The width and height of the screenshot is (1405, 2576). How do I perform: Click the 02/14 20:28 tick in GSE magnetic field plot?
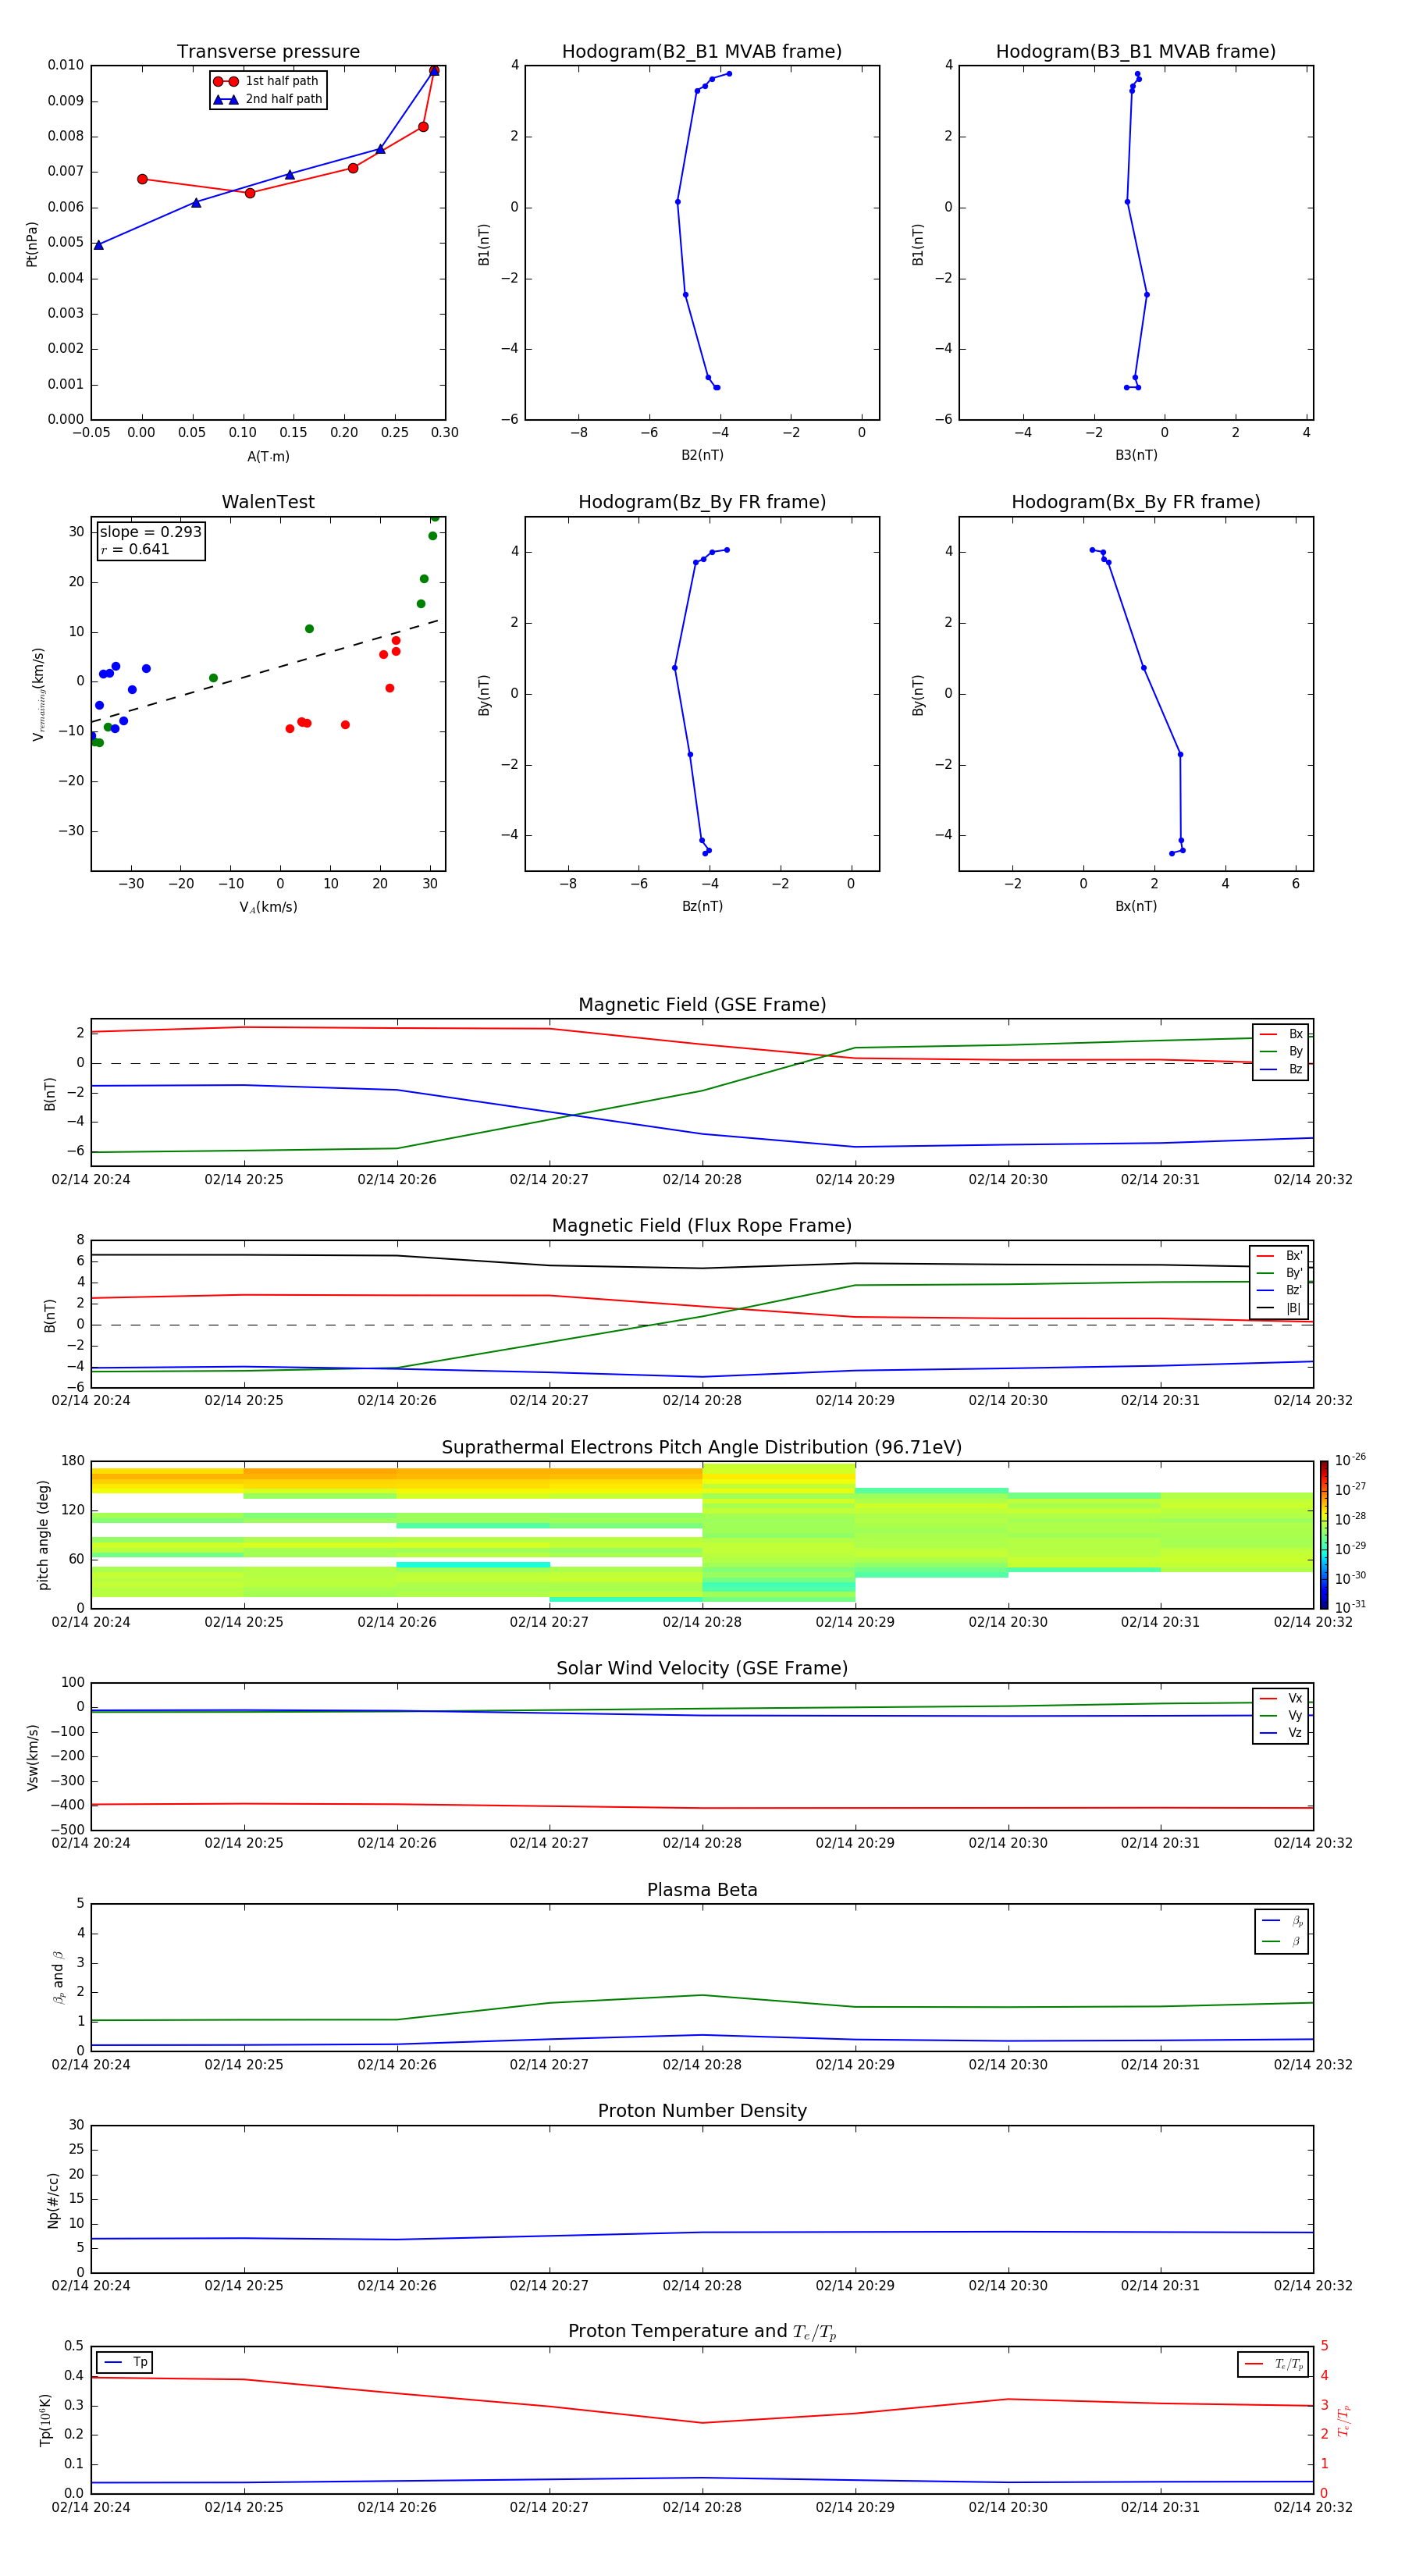(x=702, y=1179)
